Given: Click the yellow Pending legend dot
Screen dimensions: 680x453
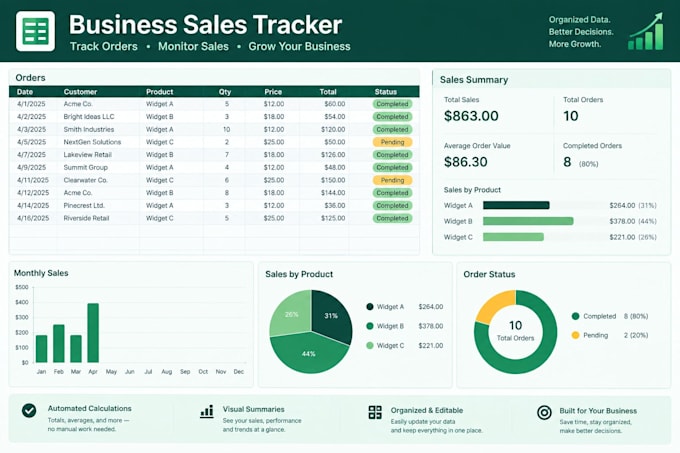Looking at the screenshot, I should [575, 335].
